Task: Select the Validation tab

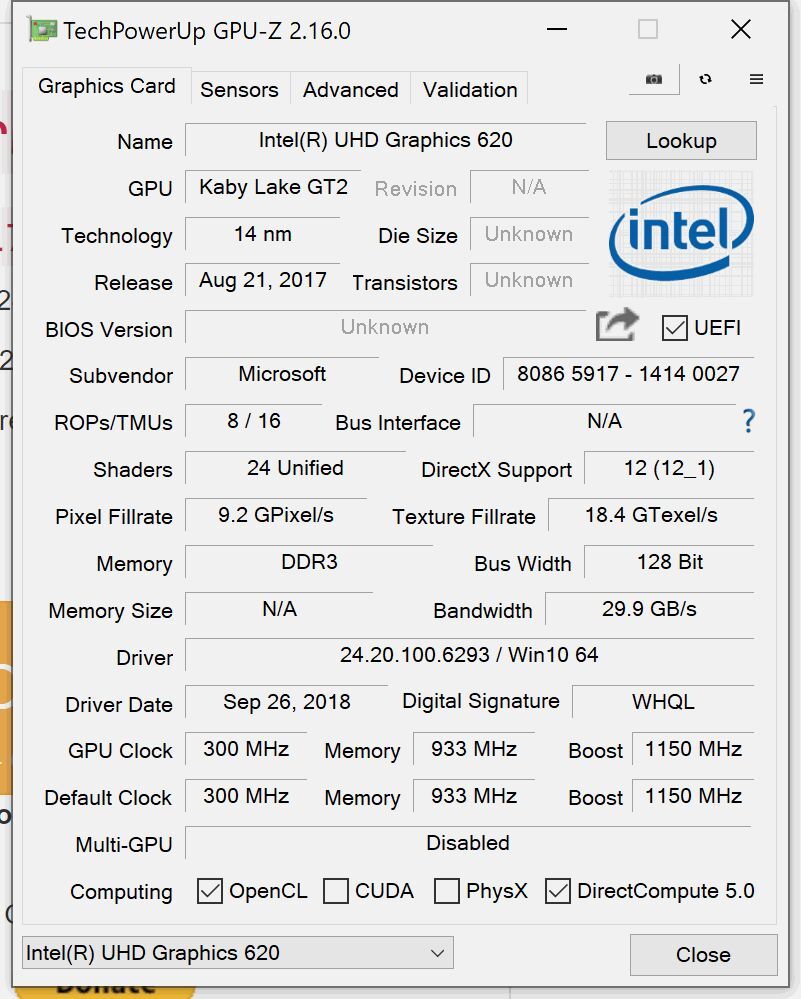Action: pos(469,90)
